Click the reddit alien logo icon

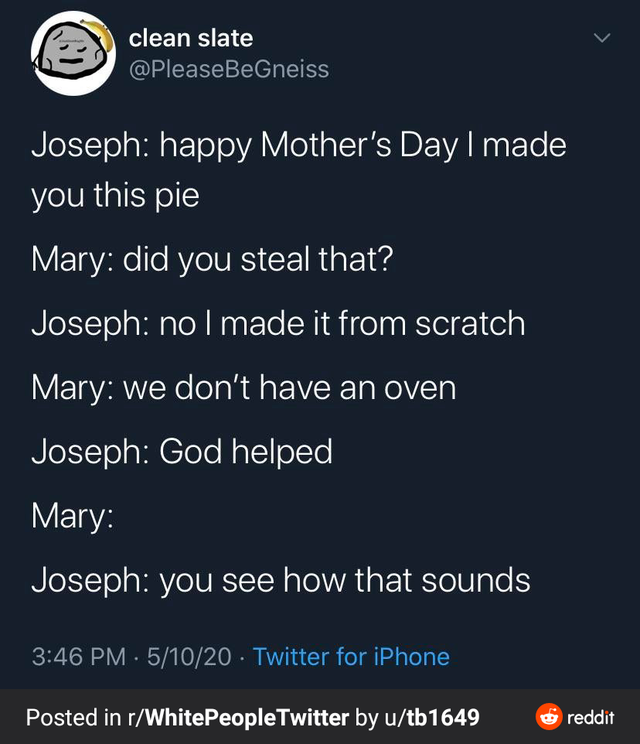tap(549, 716)
